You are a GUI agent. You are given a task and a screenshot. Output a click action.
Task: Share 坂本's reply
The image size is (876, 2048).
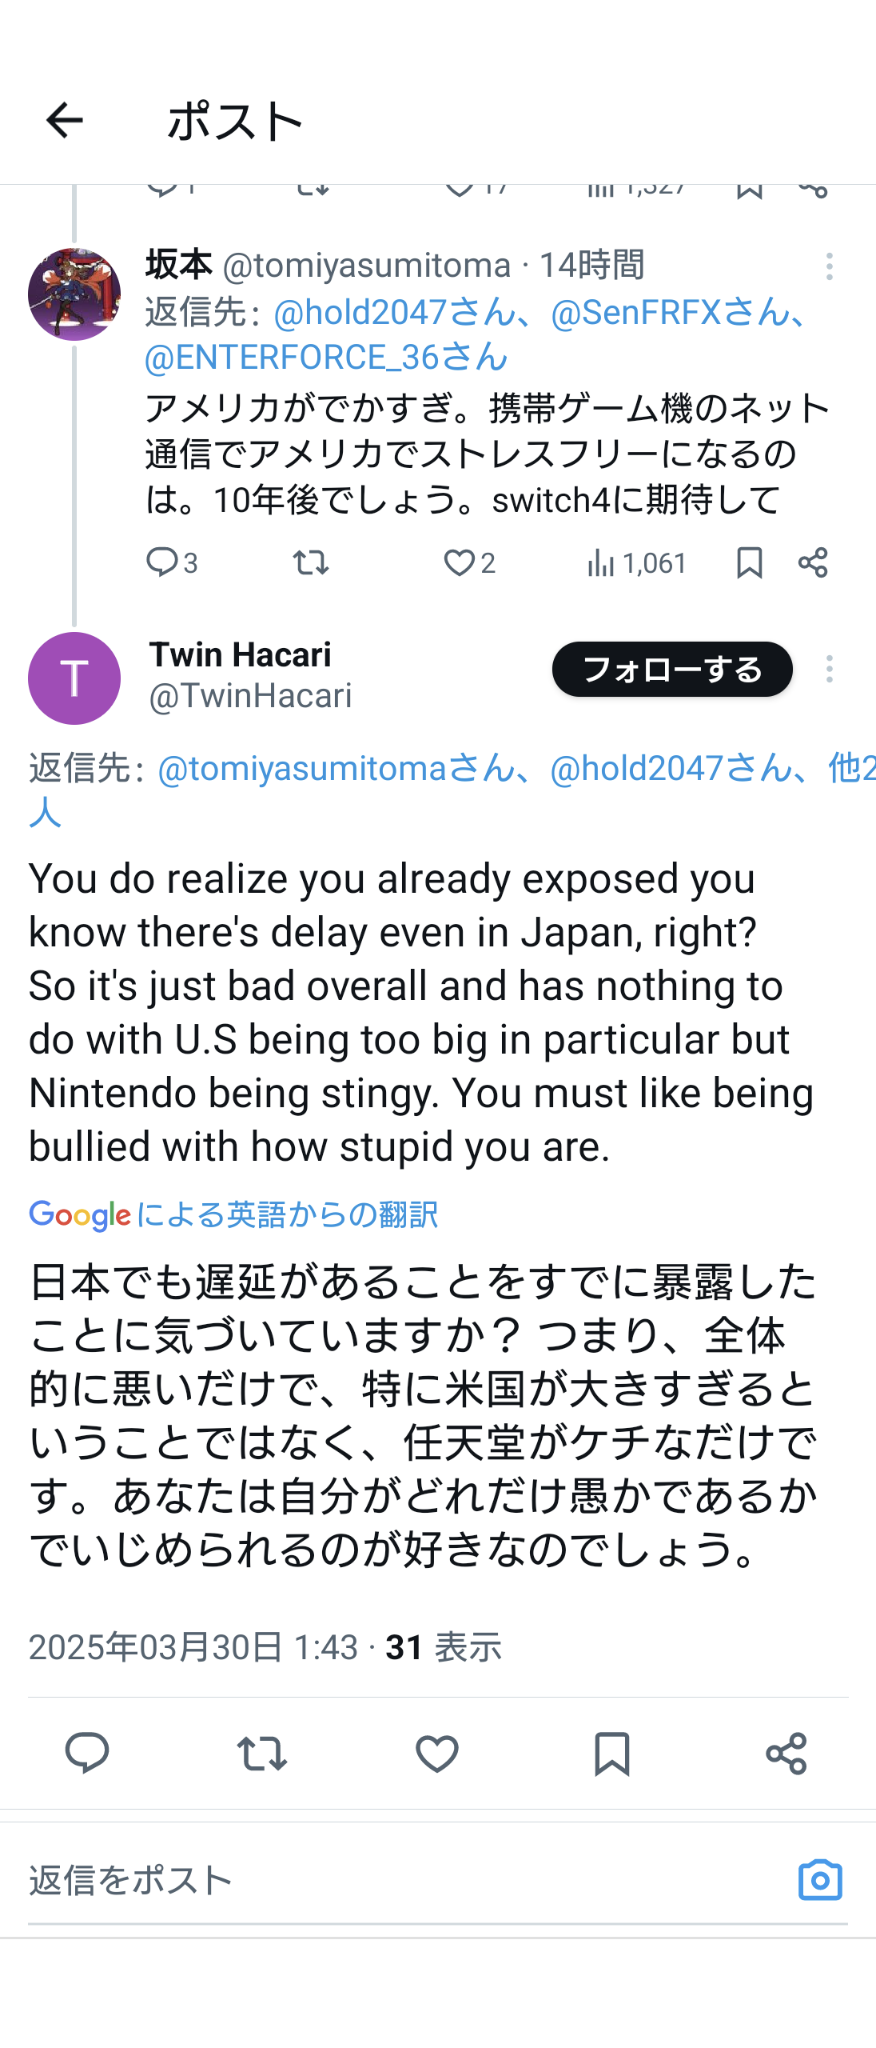(813, 563)
